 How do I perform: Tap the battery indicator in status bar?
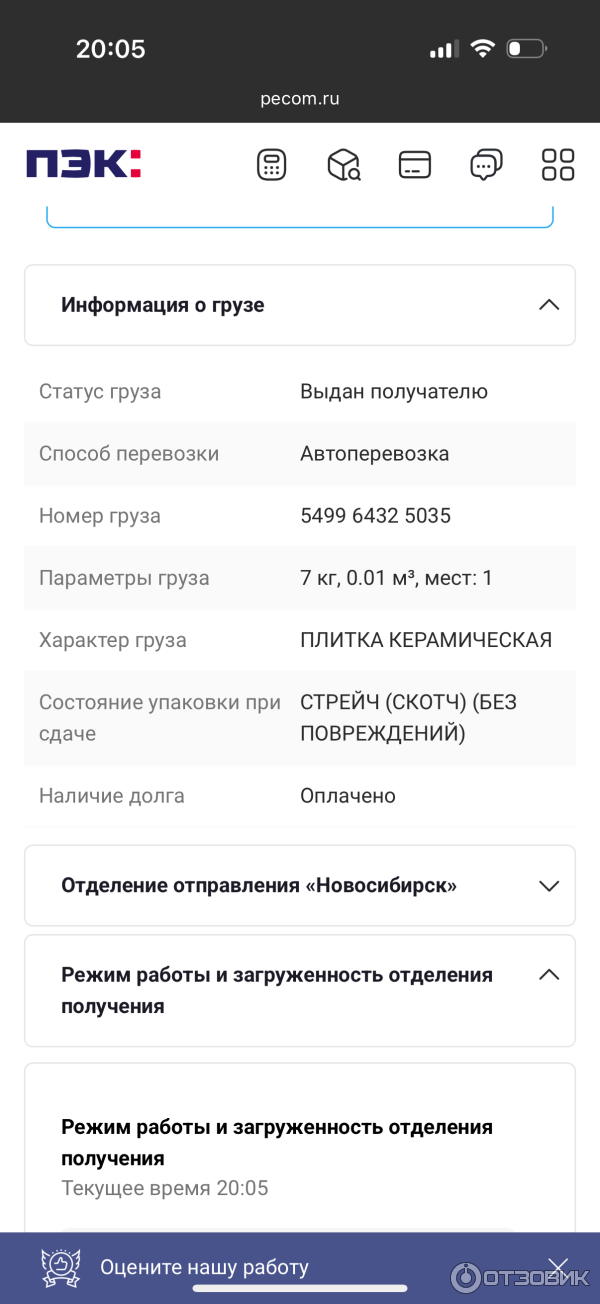(525, 48)
